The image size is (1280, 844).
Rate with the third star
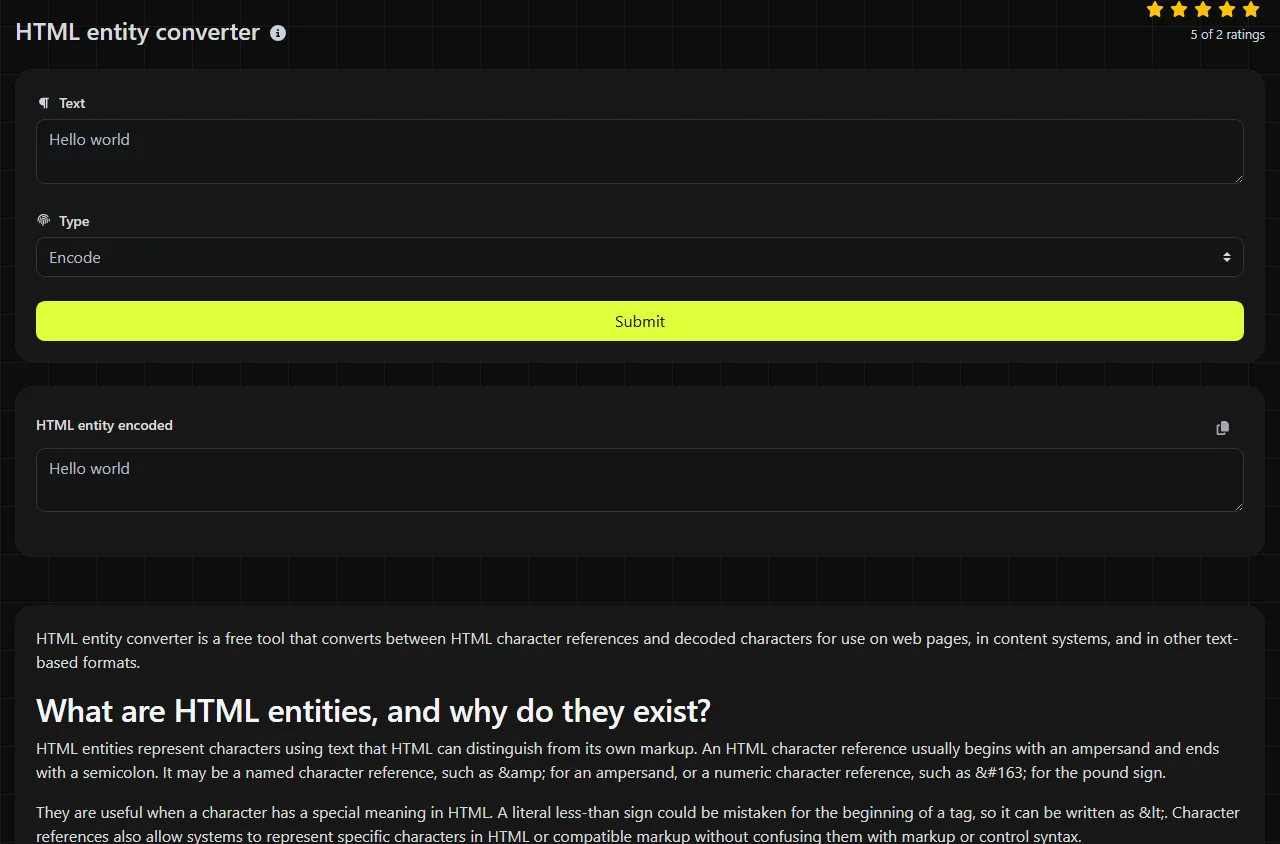pyautogui.click(x=1203, y=10)
